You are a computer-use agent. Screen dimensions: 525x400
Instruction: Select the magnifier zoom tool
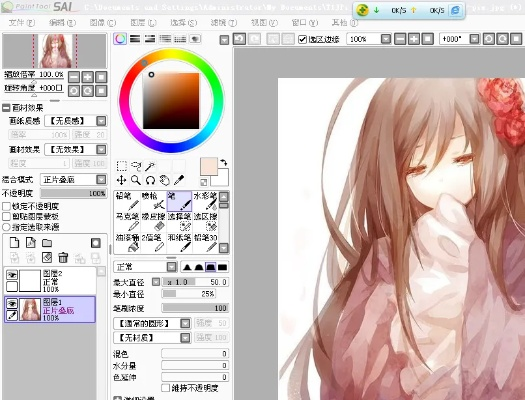pyautogui.click(x=136, y=180)
